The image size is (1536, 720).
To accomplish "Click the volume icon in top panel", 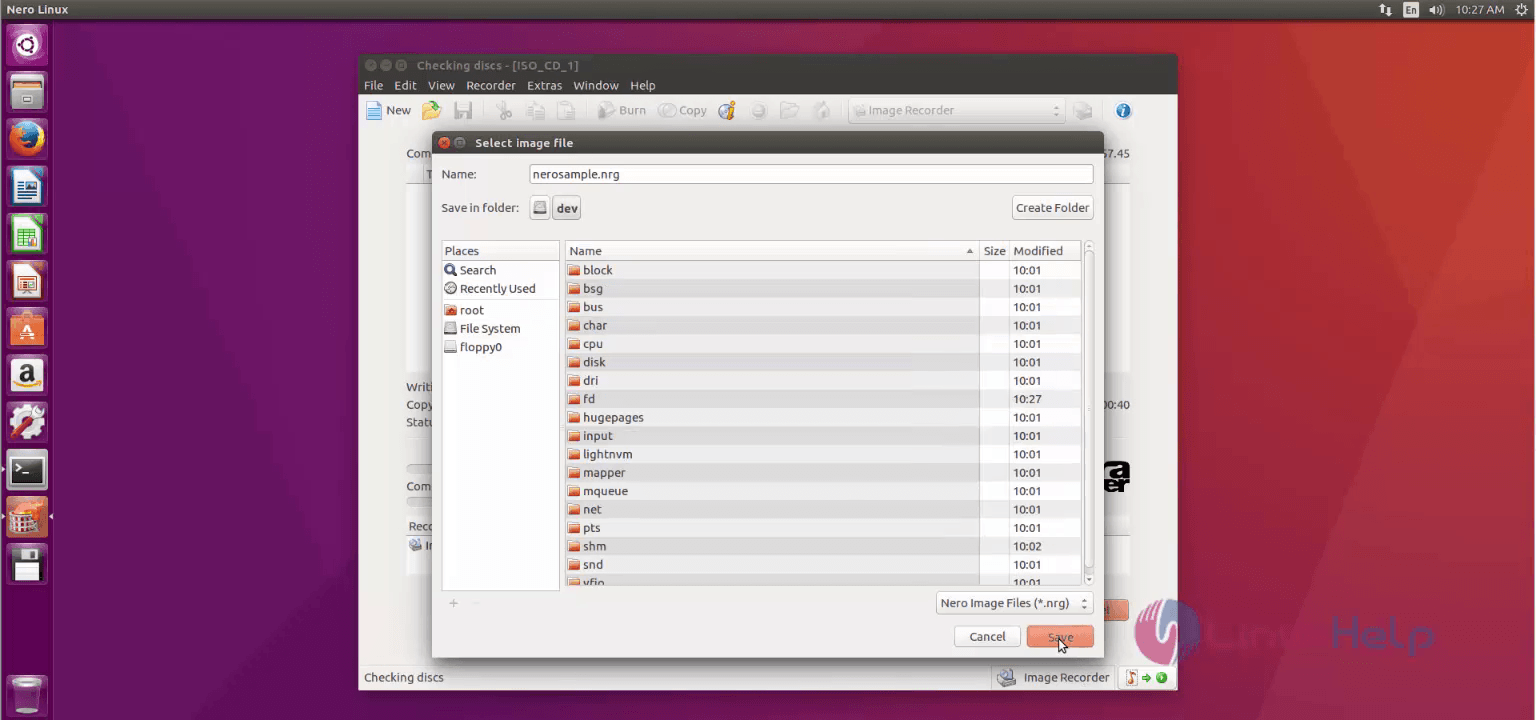I will (1437, 9).
